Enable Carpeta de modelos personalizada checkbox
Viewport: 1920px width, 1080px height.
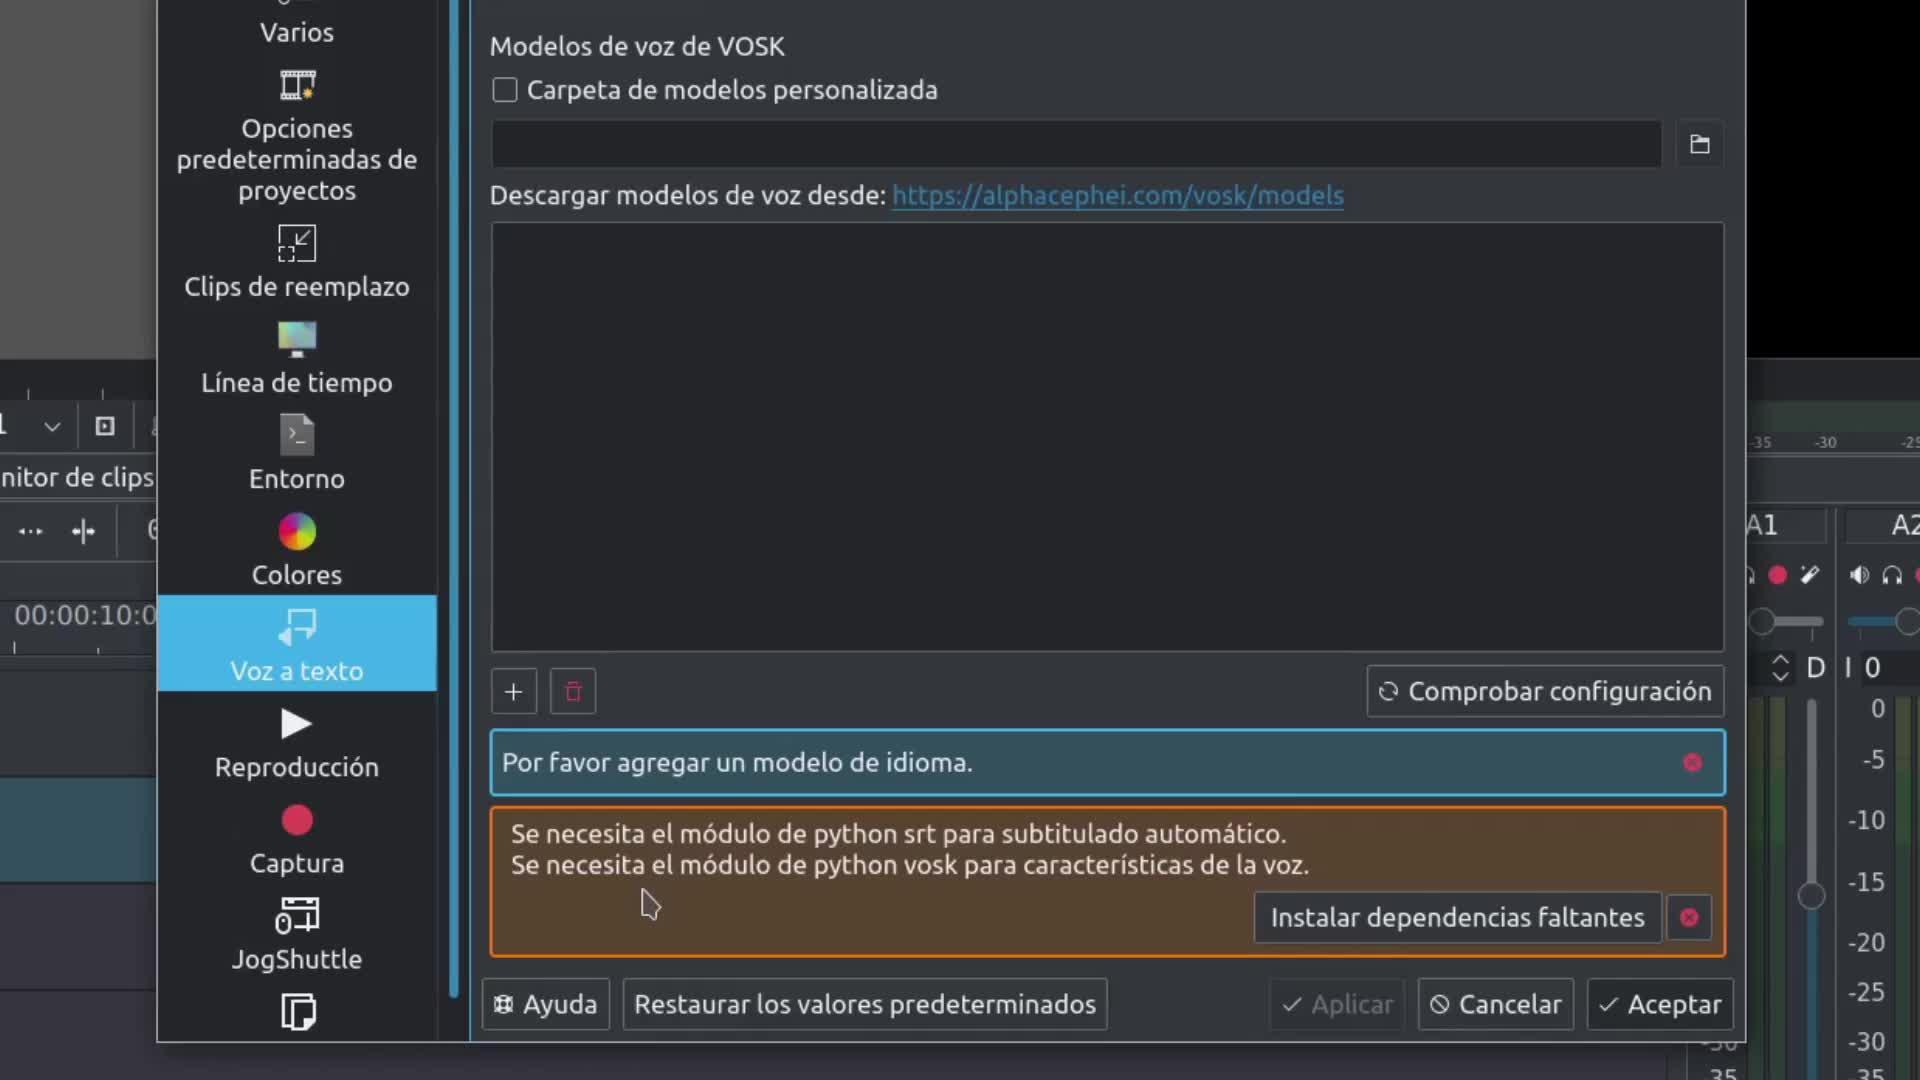(x=505, y=90)
